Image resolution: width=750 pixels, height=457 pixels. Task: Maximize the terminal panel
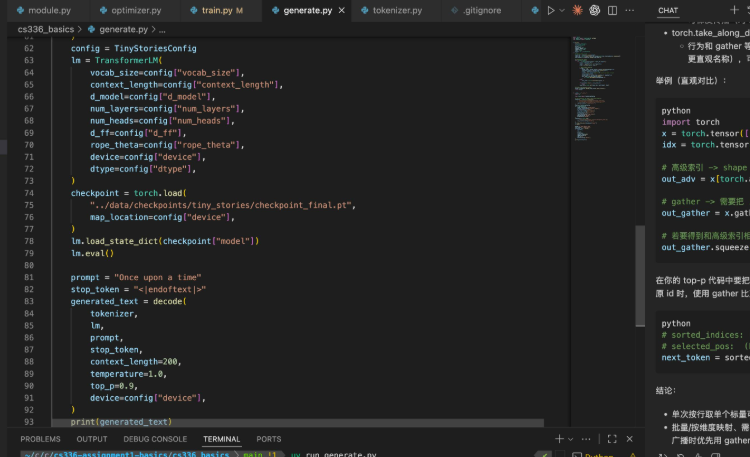click(x=612, y=439)
